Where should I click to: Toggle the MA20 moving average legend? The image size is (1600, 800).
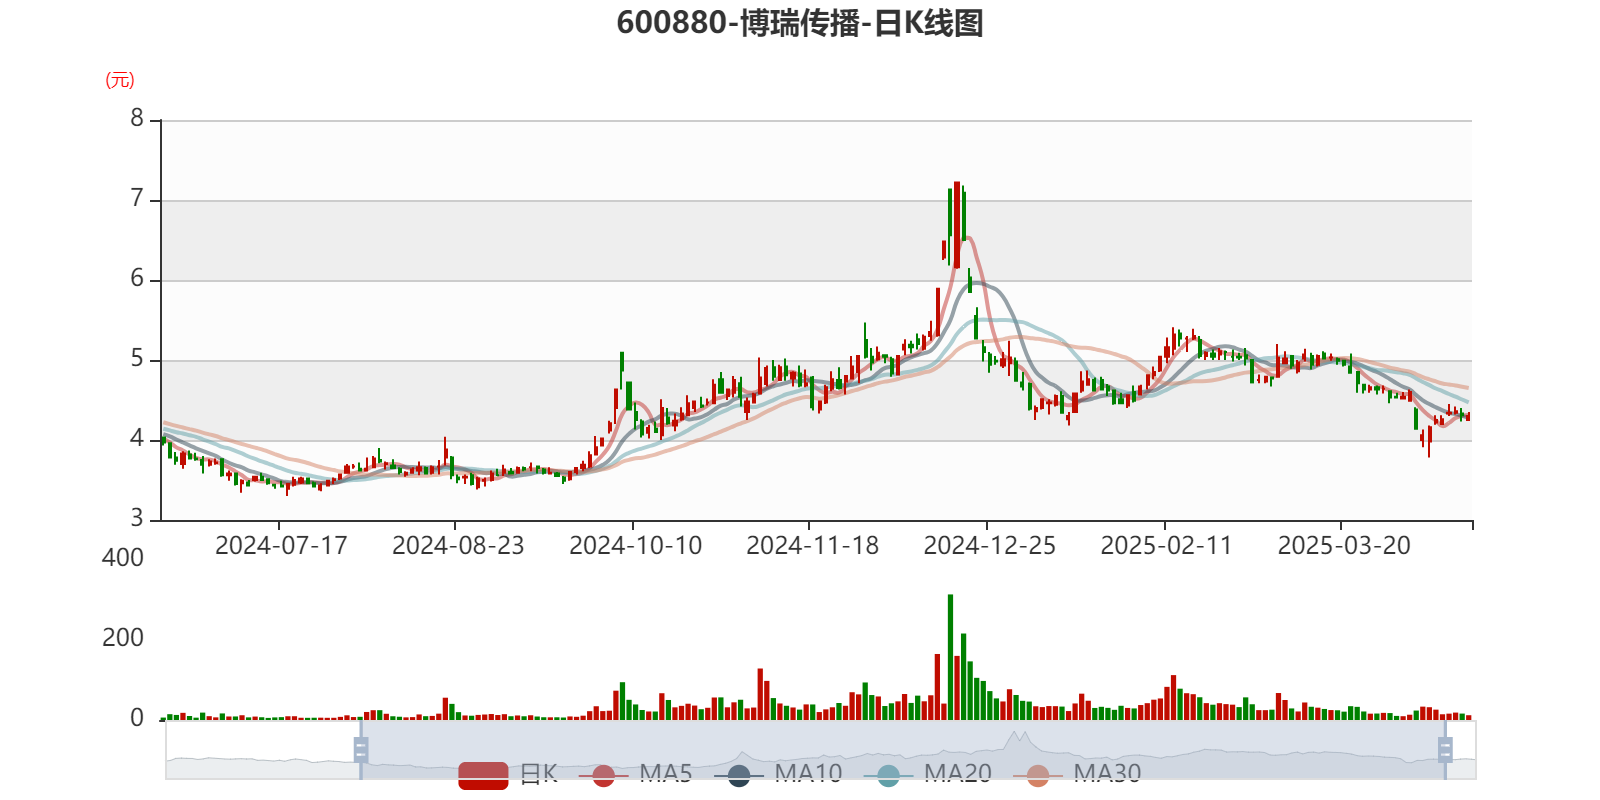tap(928, 774)
